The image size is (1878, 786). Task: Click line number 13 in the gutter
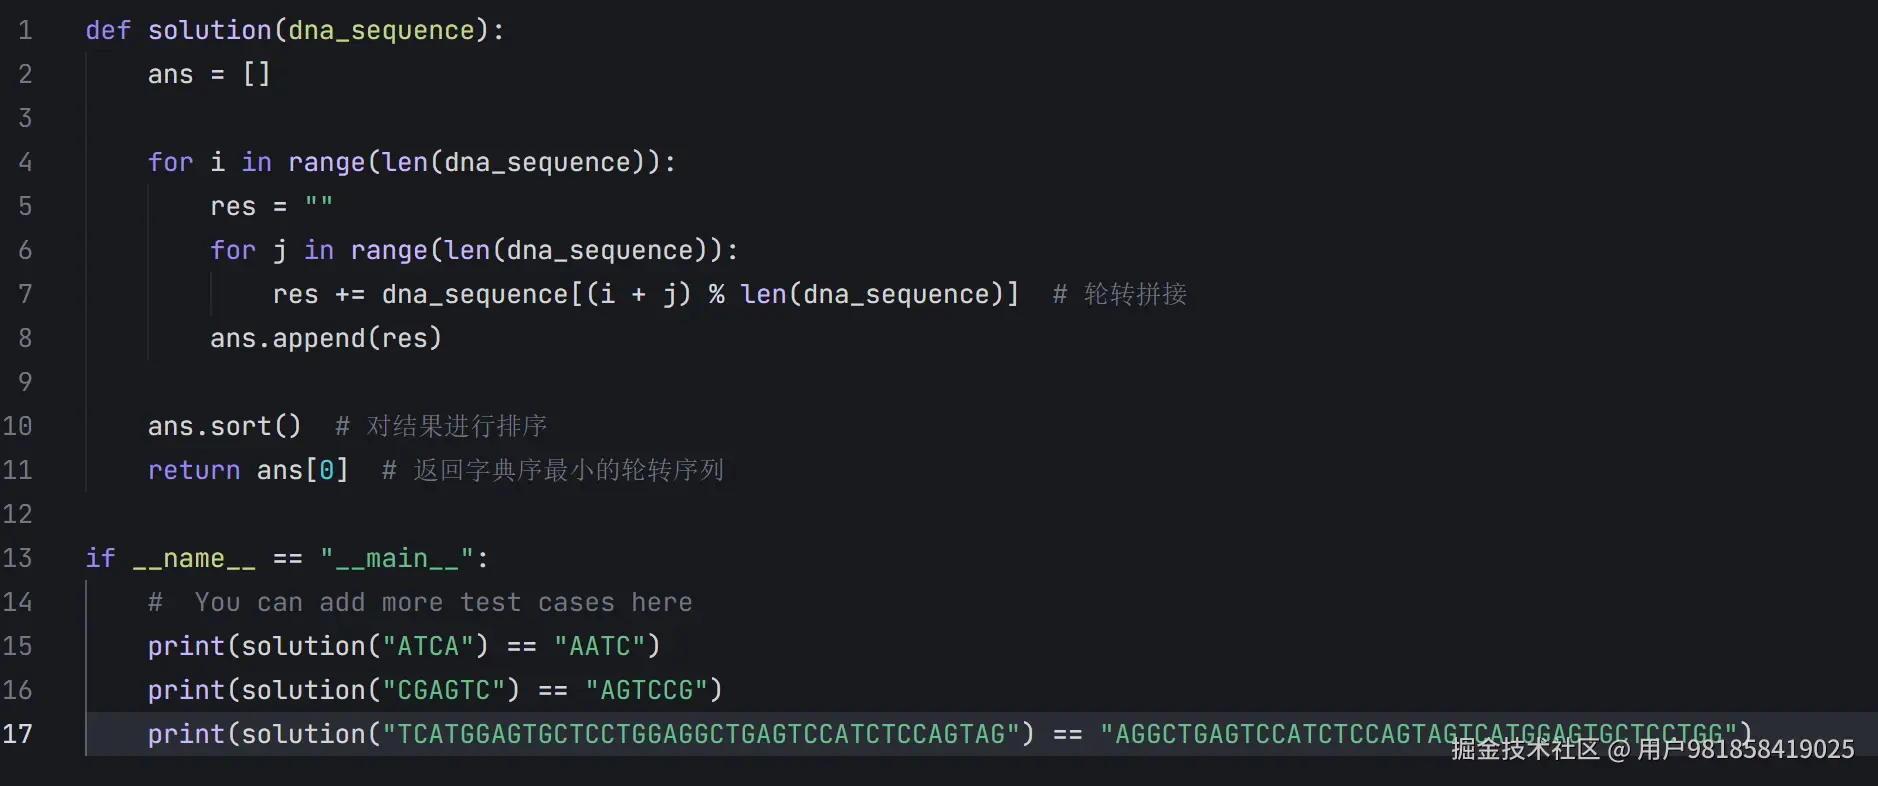pos(18,559)
